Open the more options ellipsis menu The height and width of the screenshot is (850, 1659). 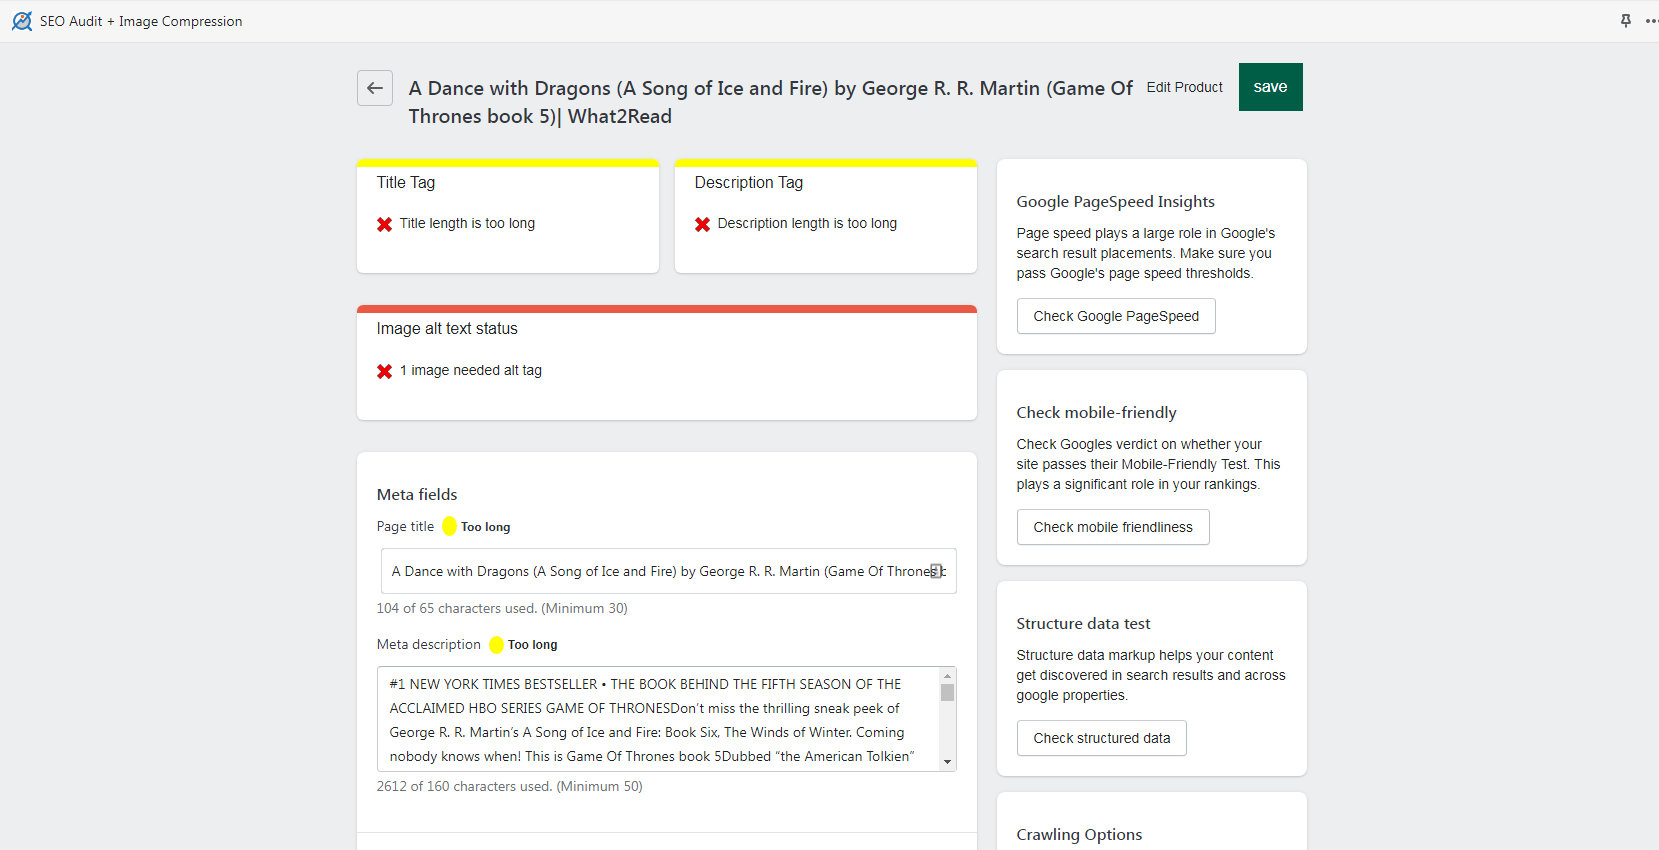1651,20
